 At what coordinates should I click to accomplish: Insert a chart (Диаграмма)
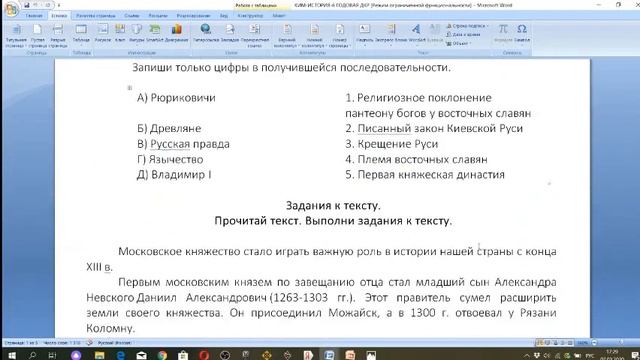177,33
